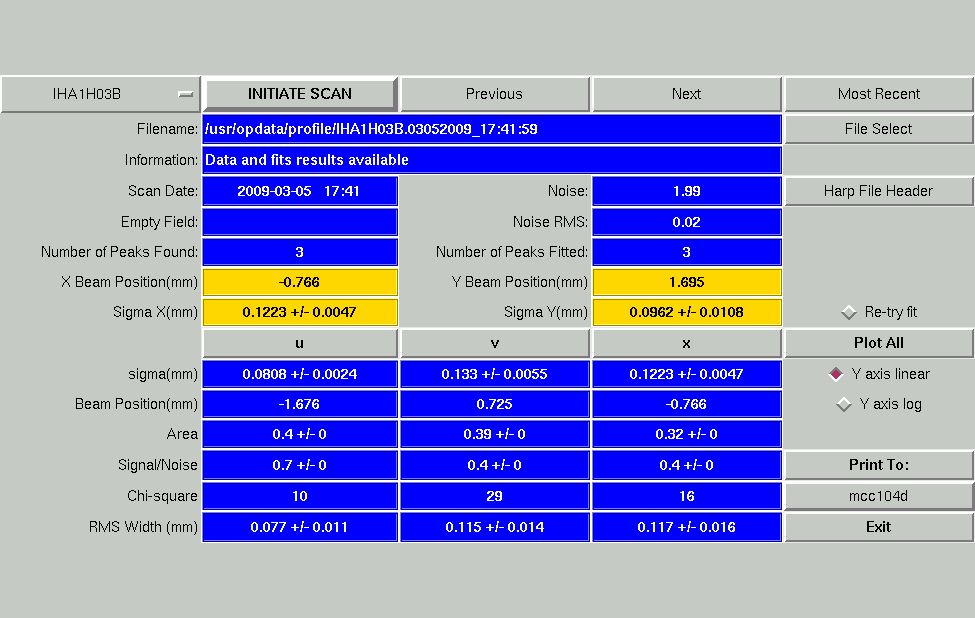The height and width of the screenshot is (618, 975).
Task: Click the Area value 0.39 +/- 0
Action: click(494, 434)
